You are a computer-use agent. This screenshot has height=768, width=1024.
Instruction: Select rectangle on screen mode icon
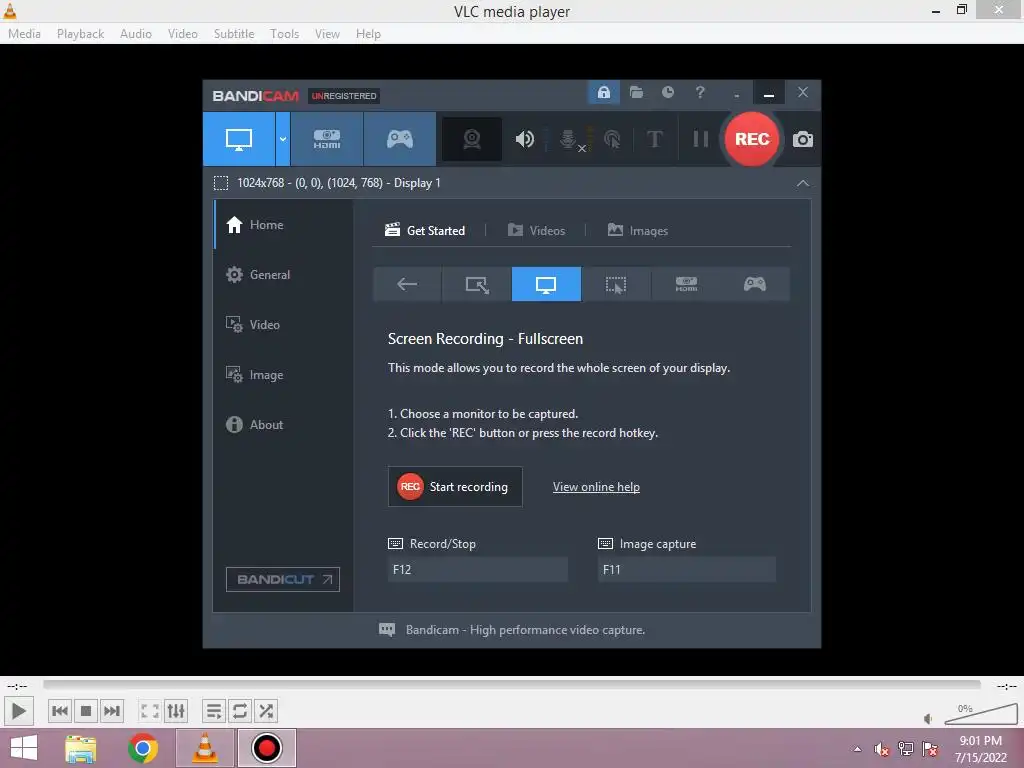point(477,284)
